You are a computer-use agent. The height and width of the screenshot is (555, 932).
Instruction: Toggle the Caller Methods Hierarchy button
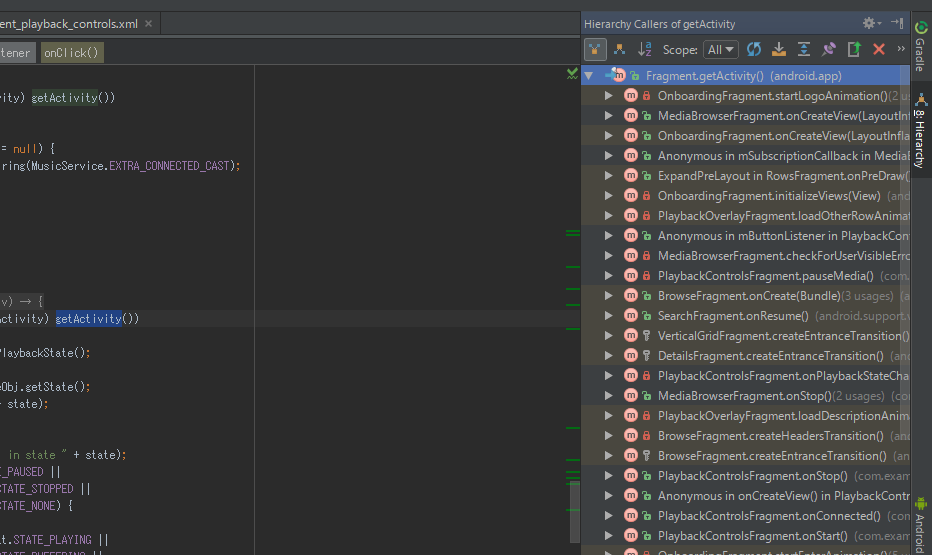coord(595,49)
